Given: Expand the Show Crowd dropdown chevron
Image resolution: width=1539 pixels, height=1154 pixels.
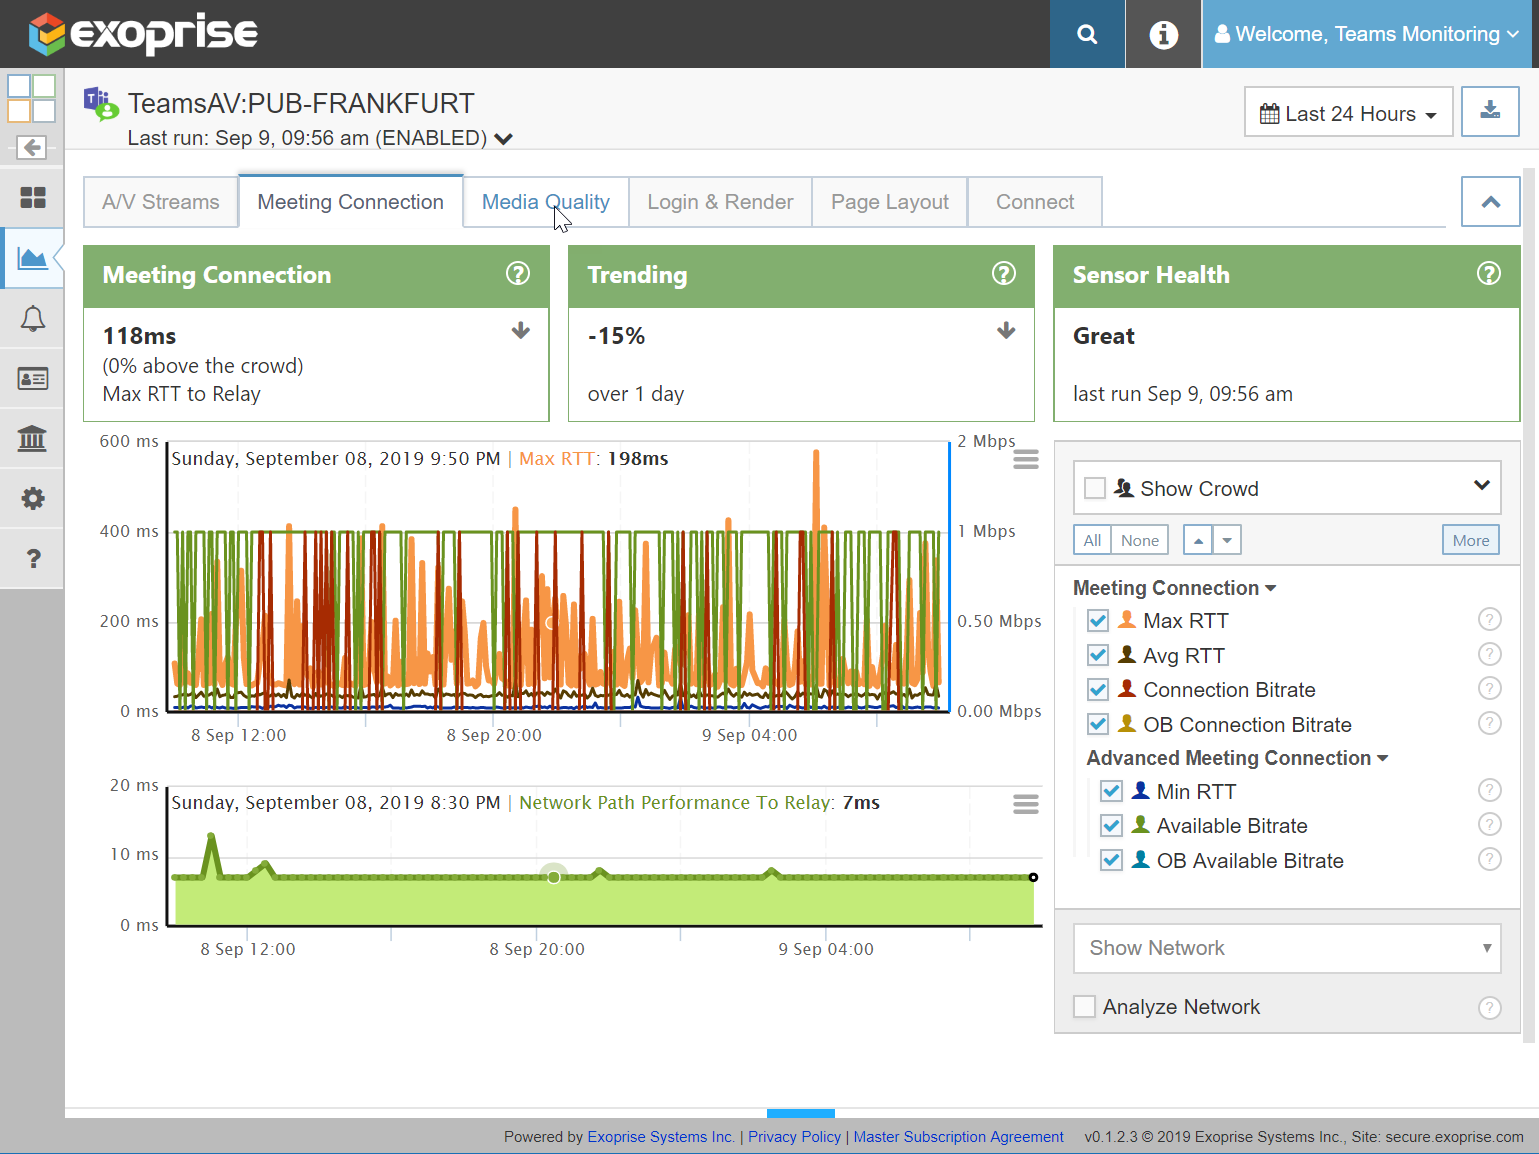Looking at the screenshot, I should point(1482,486).
